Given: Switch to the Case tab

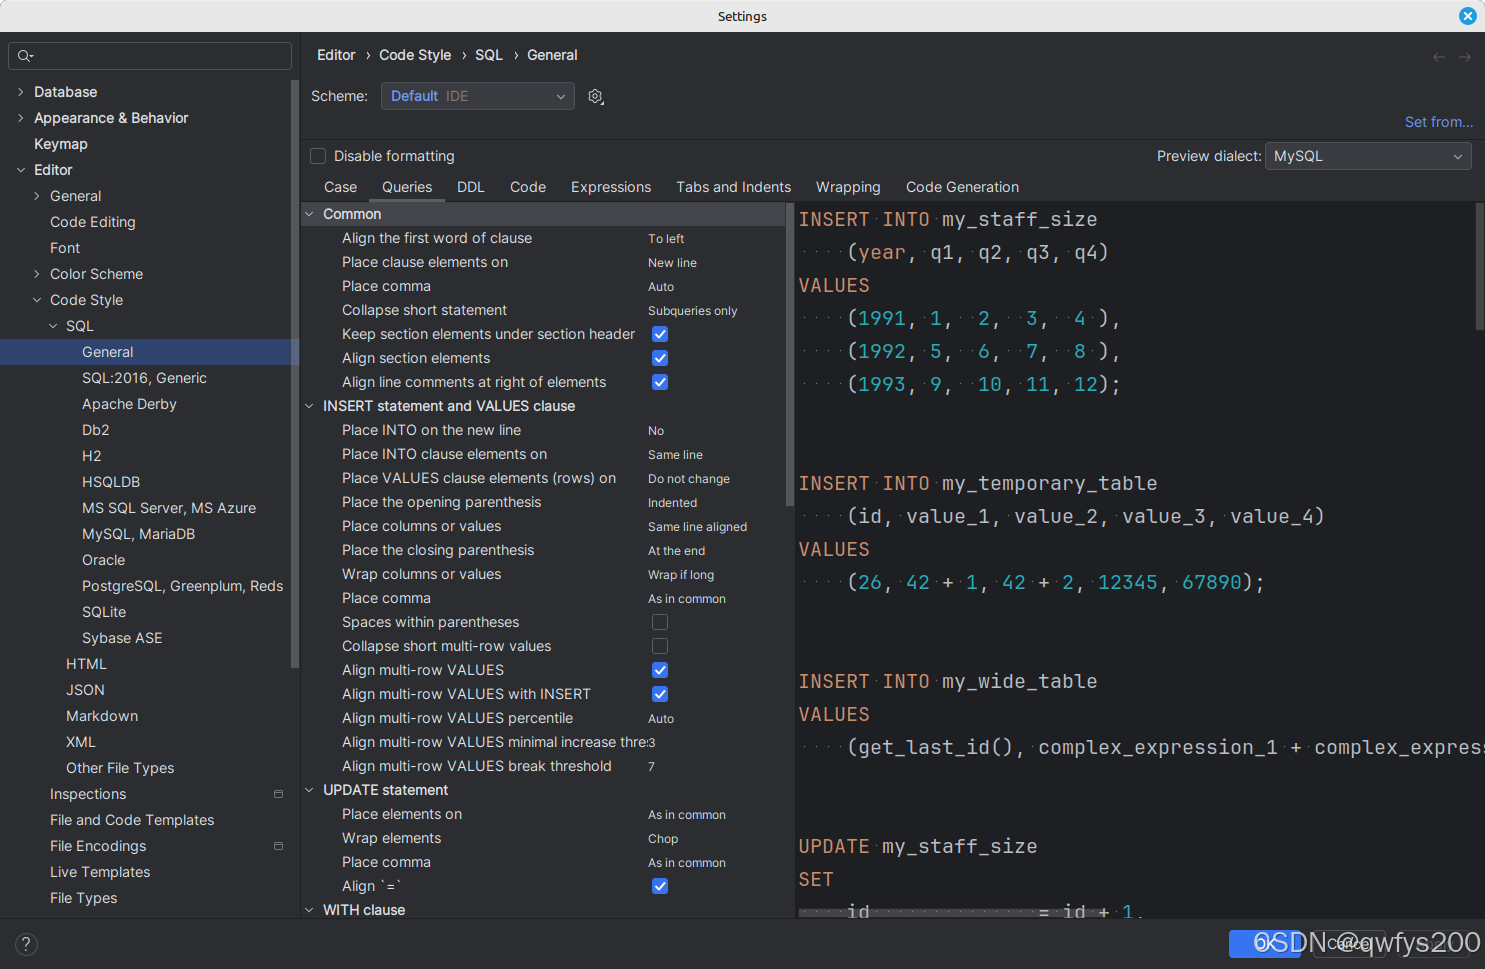Looking at the screenshot, I should coord(340,187).
